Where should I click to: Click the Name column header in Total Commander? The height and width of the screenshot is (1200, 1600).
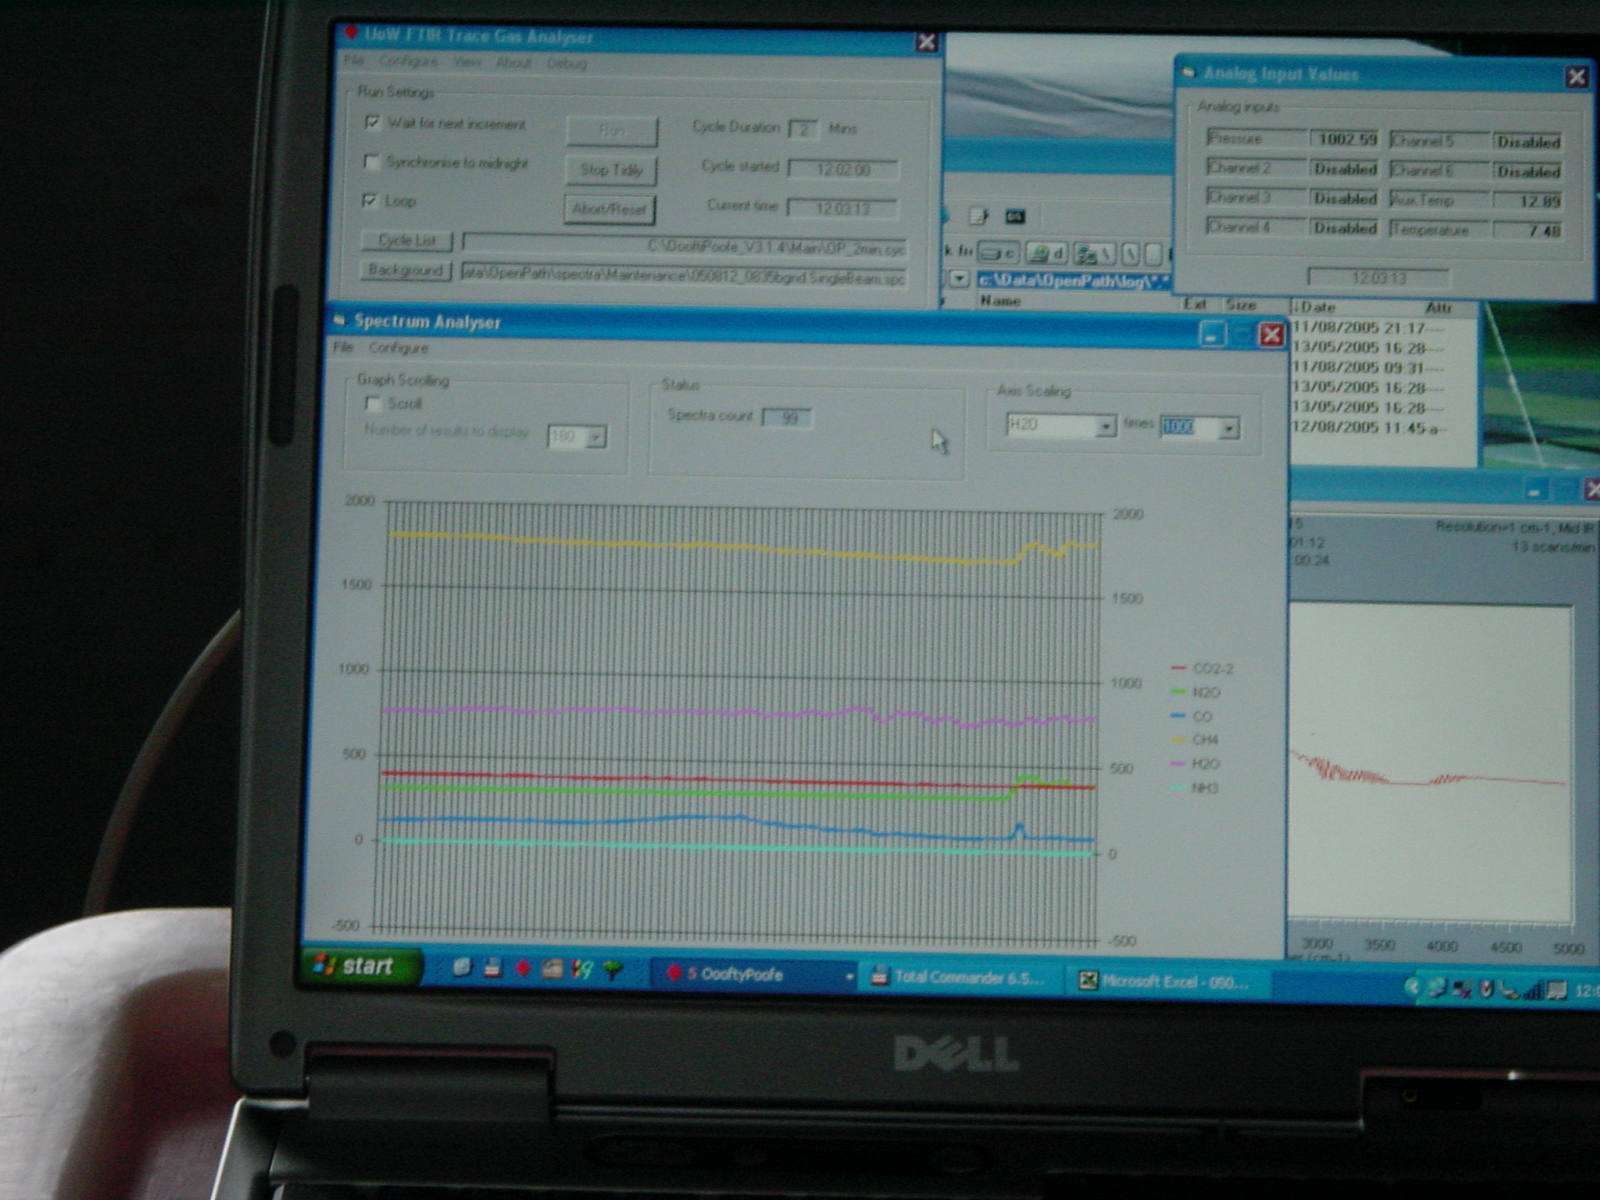pyautogui.click(x=1000, y=300)
